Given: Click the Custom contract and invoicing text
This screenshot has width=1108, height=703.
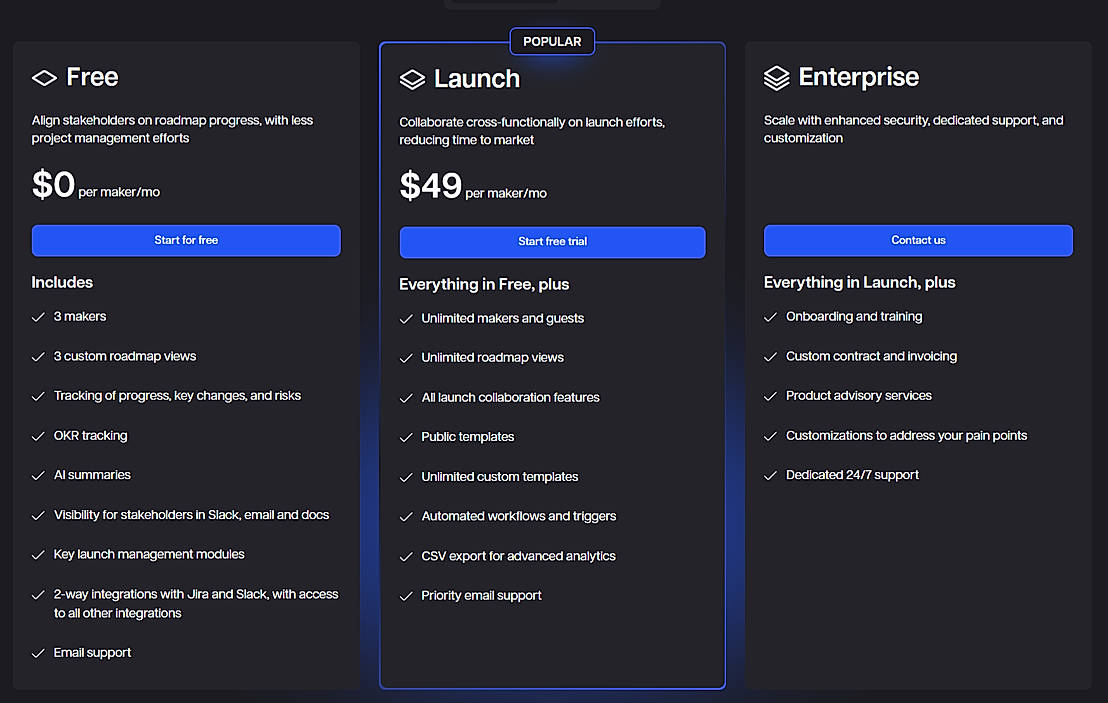Looking at the screenshot, I should (x=871, y=356).
